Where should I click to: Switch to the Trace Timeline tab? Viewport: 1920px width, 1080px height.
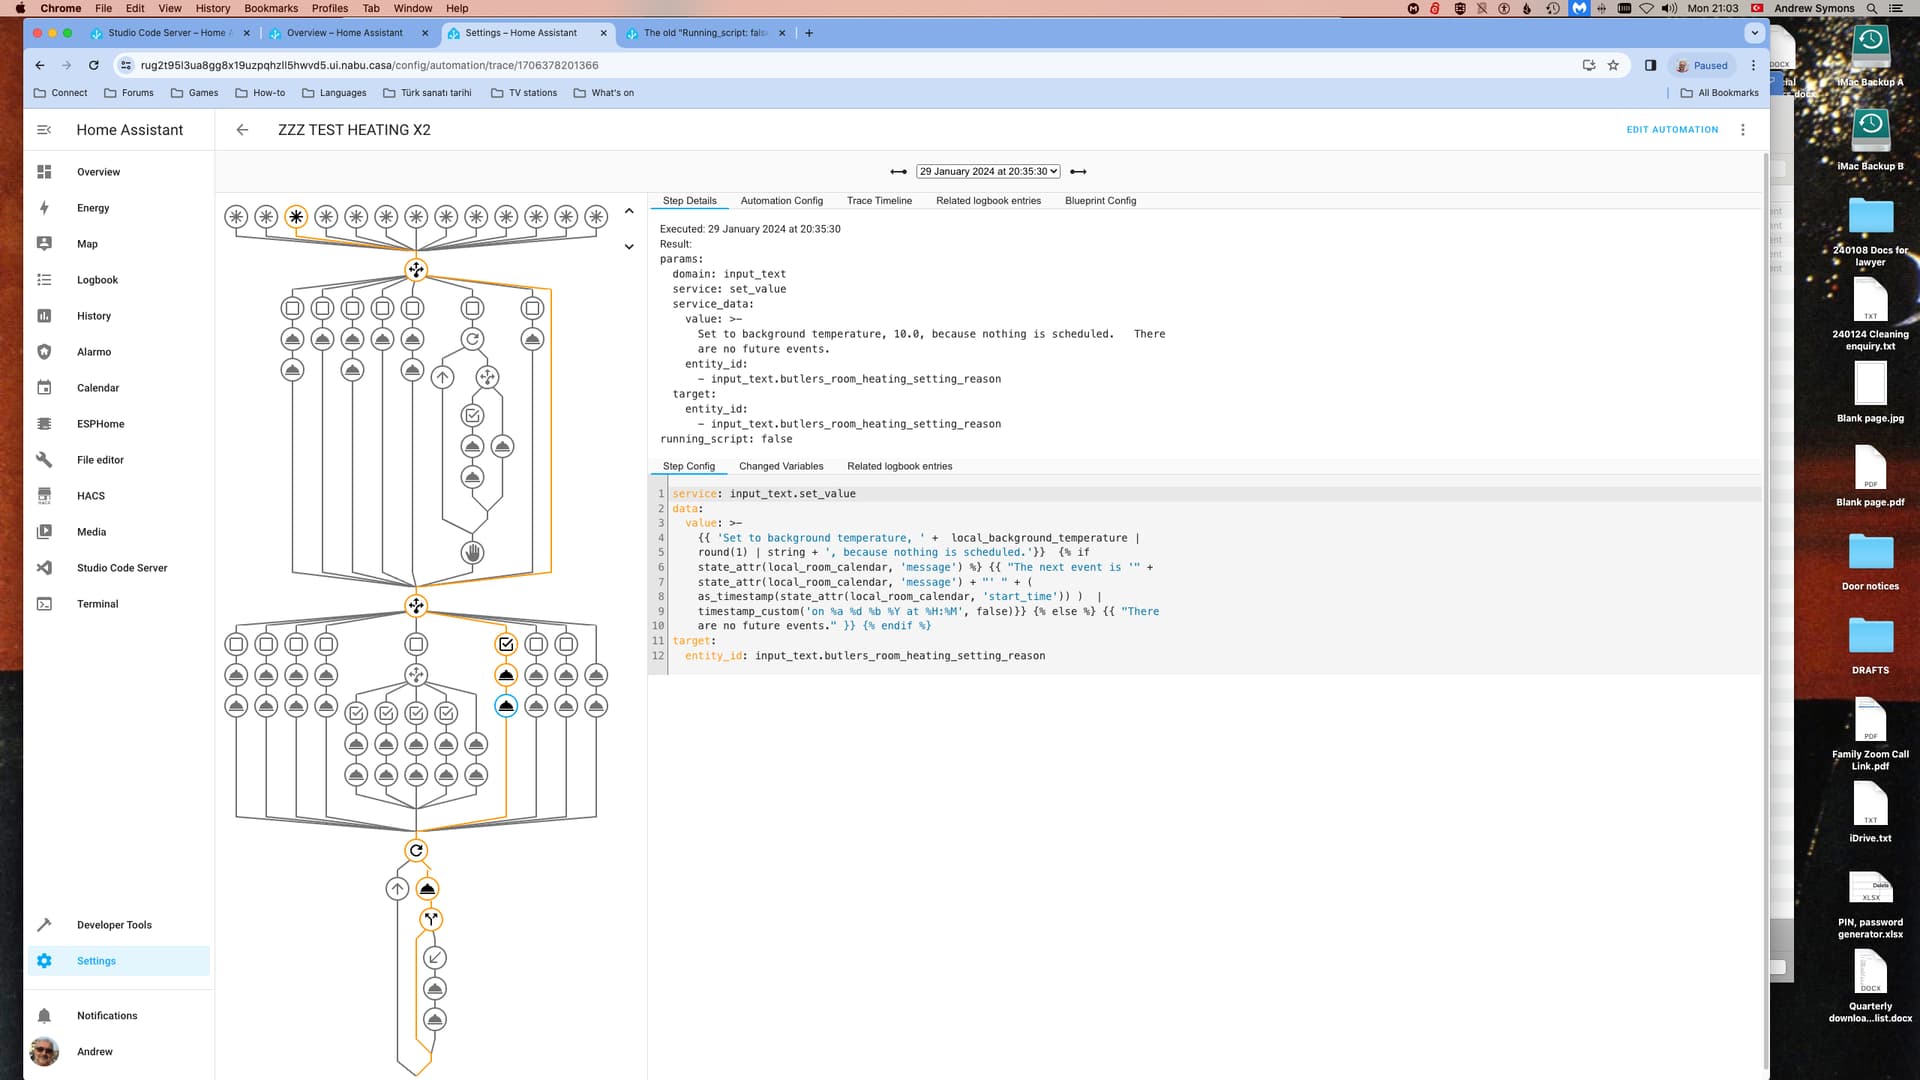[x=879, y=200]
